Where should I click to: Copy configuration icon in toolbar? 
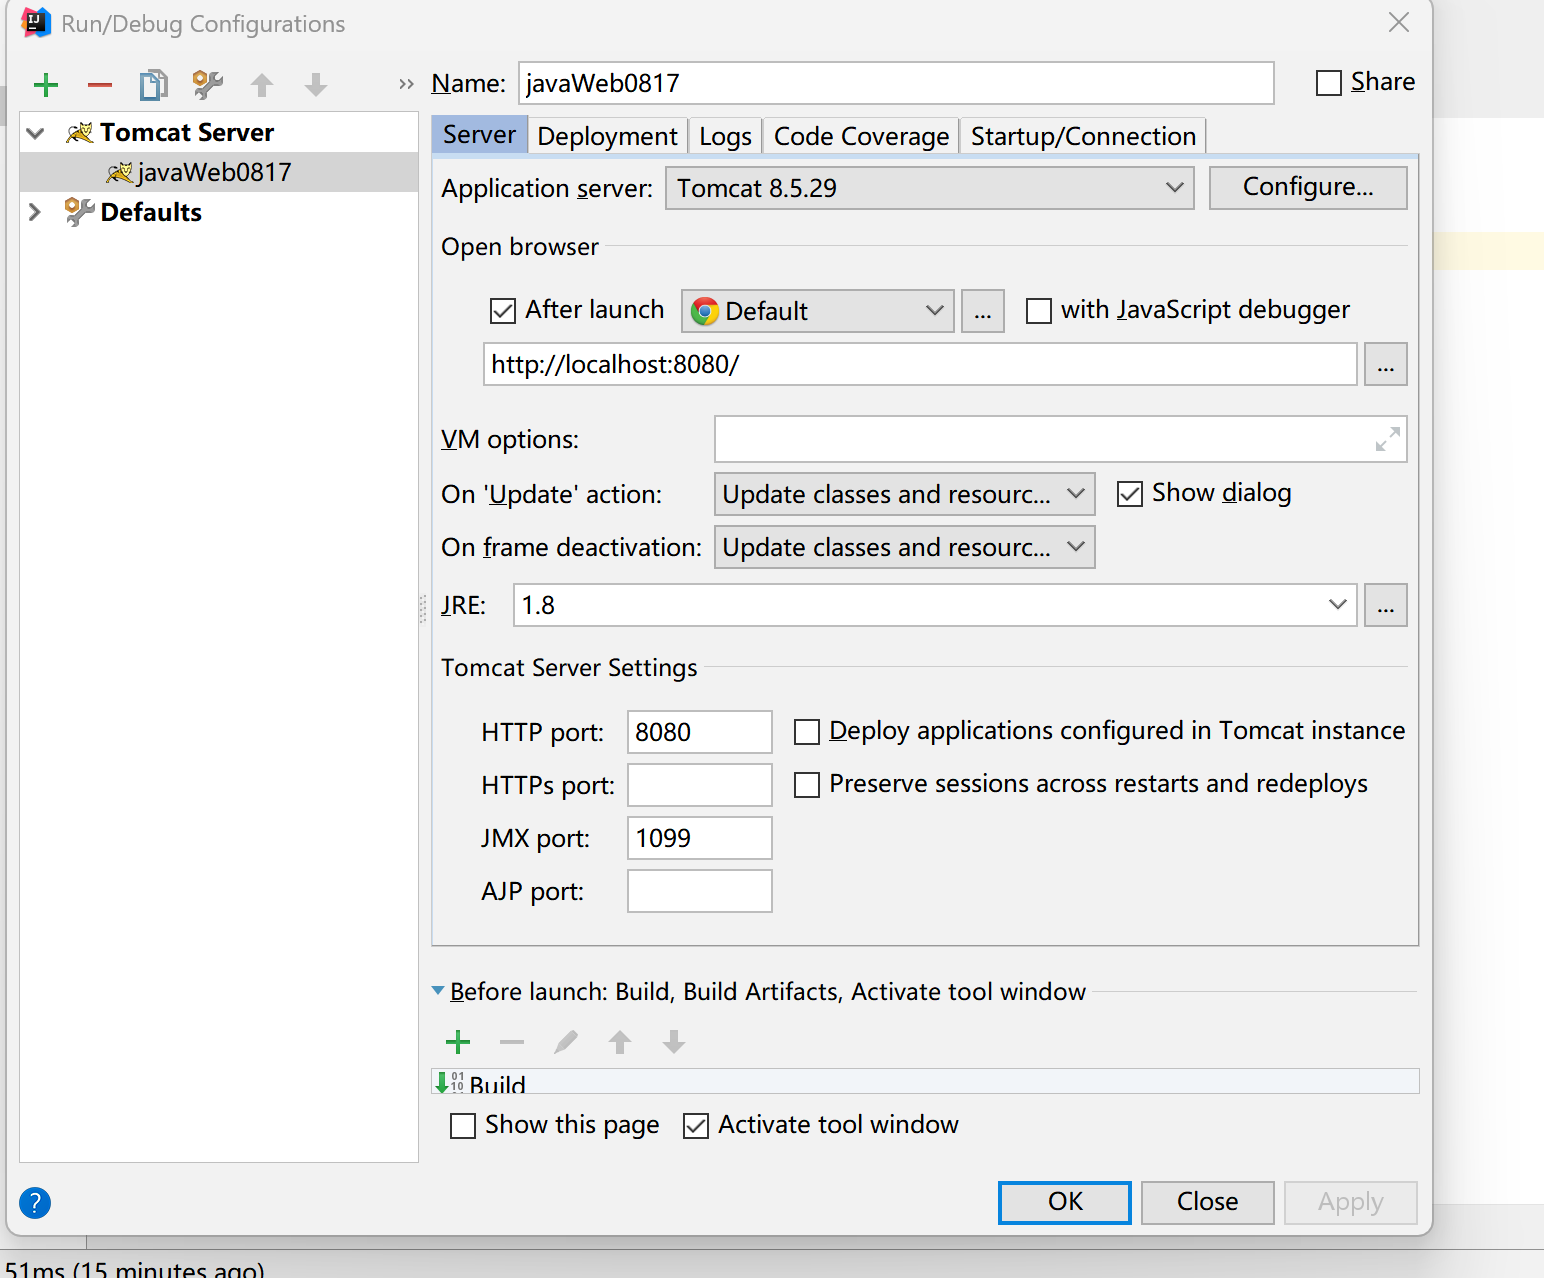point(153,85)
